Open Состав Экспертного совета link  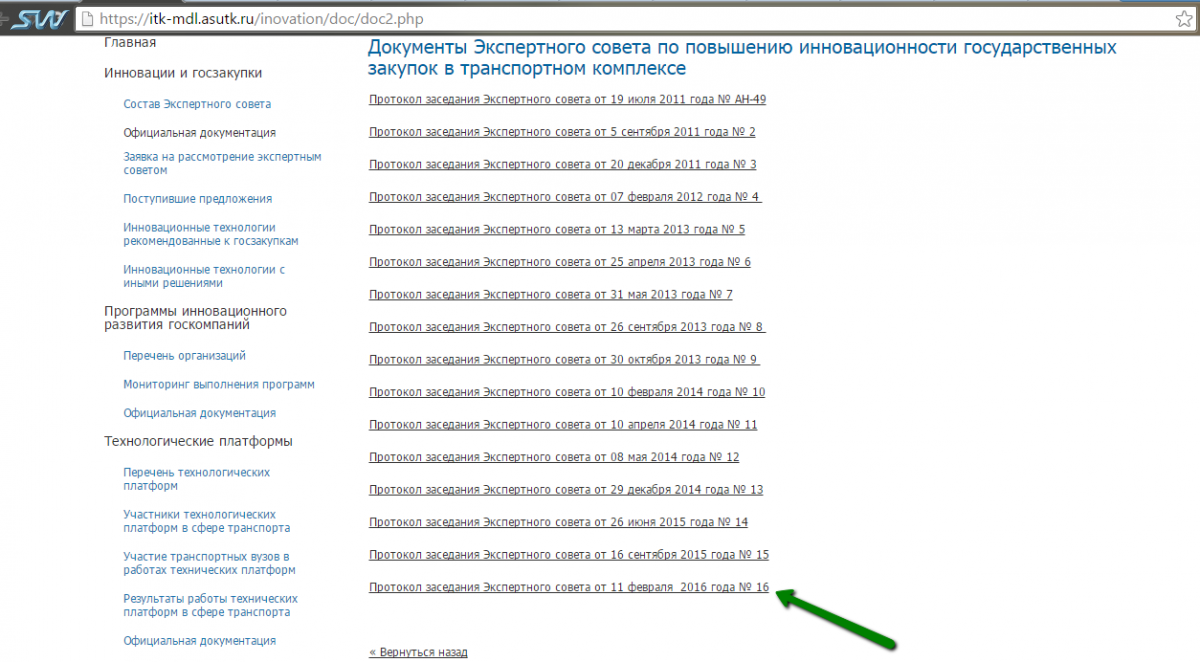tap(197, 104)
